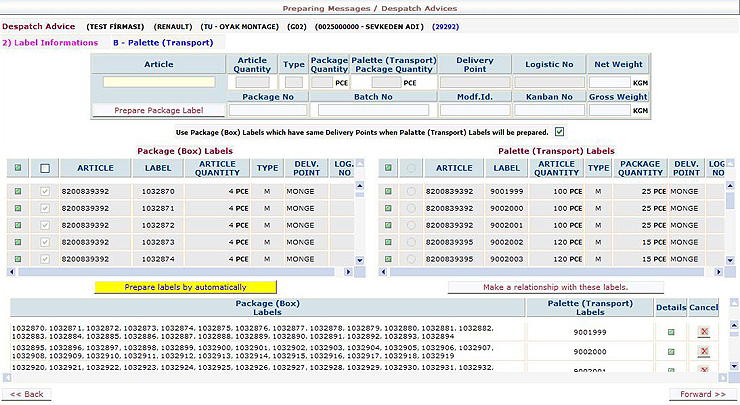Check the select-all box in Package Labels header
740x405 pixels.
tap(43, 168)
